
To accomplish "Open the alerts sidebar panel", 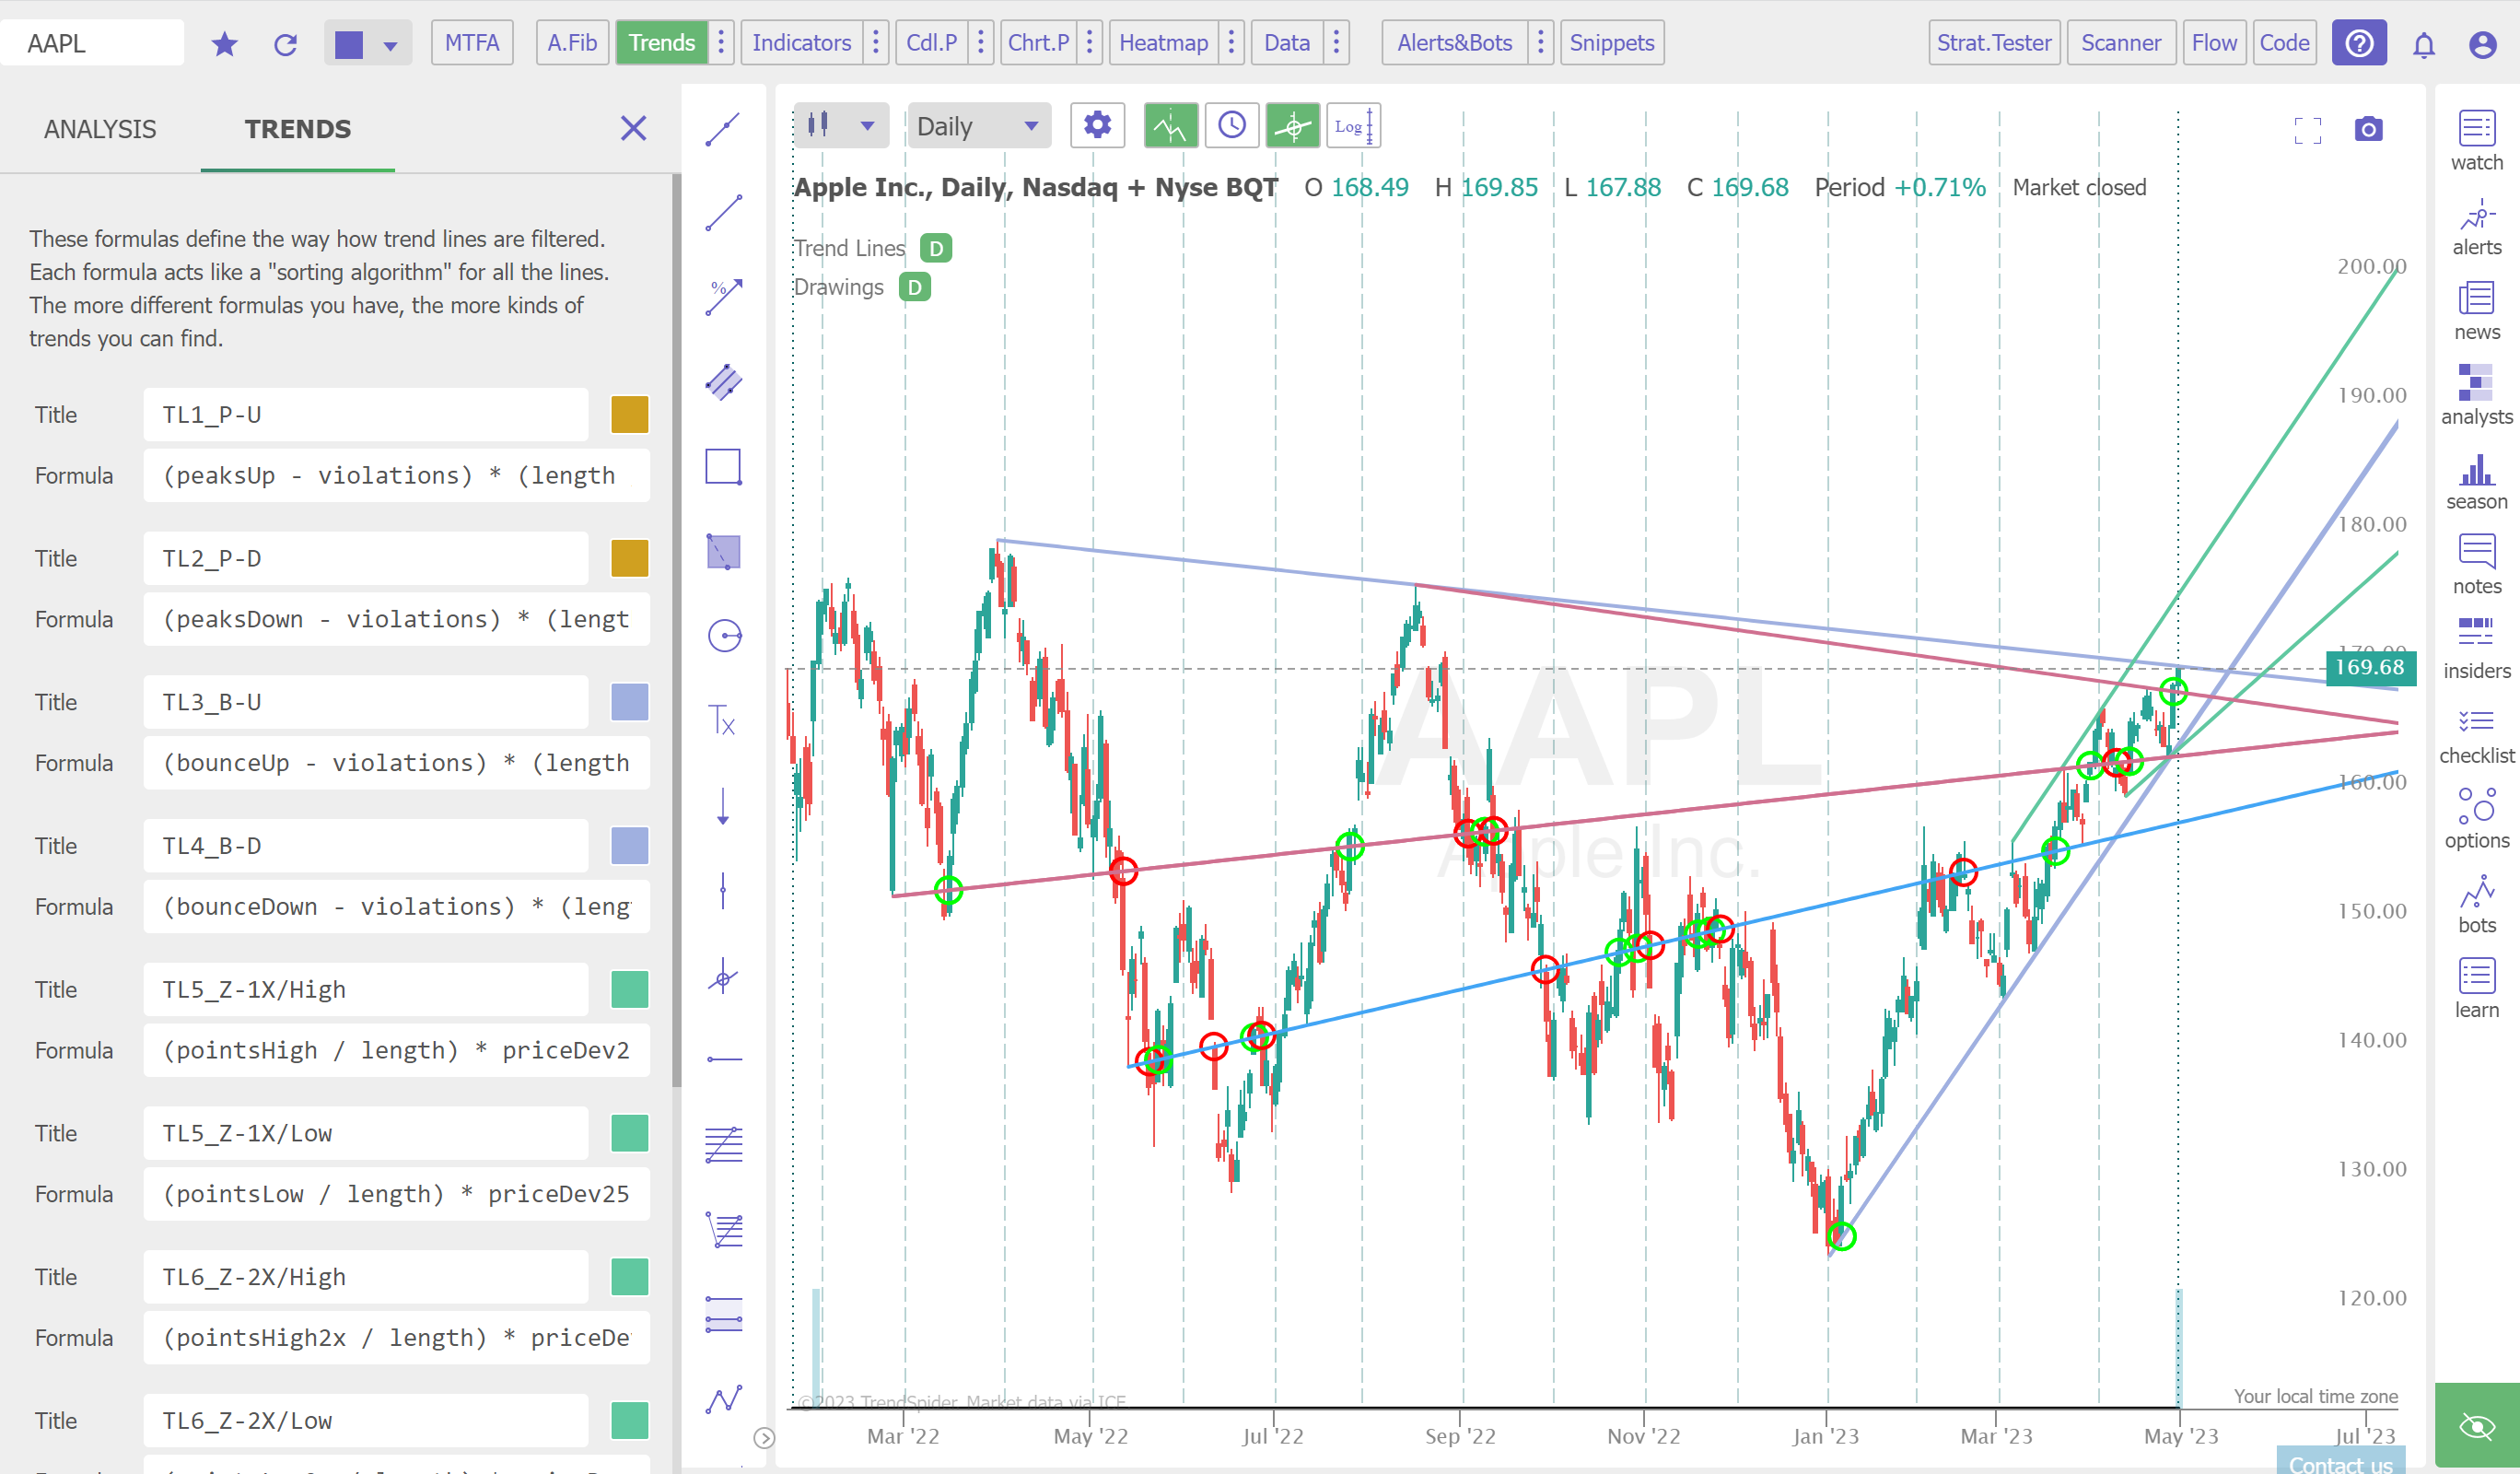I will pyautogui.click(x=2476, y=227).
